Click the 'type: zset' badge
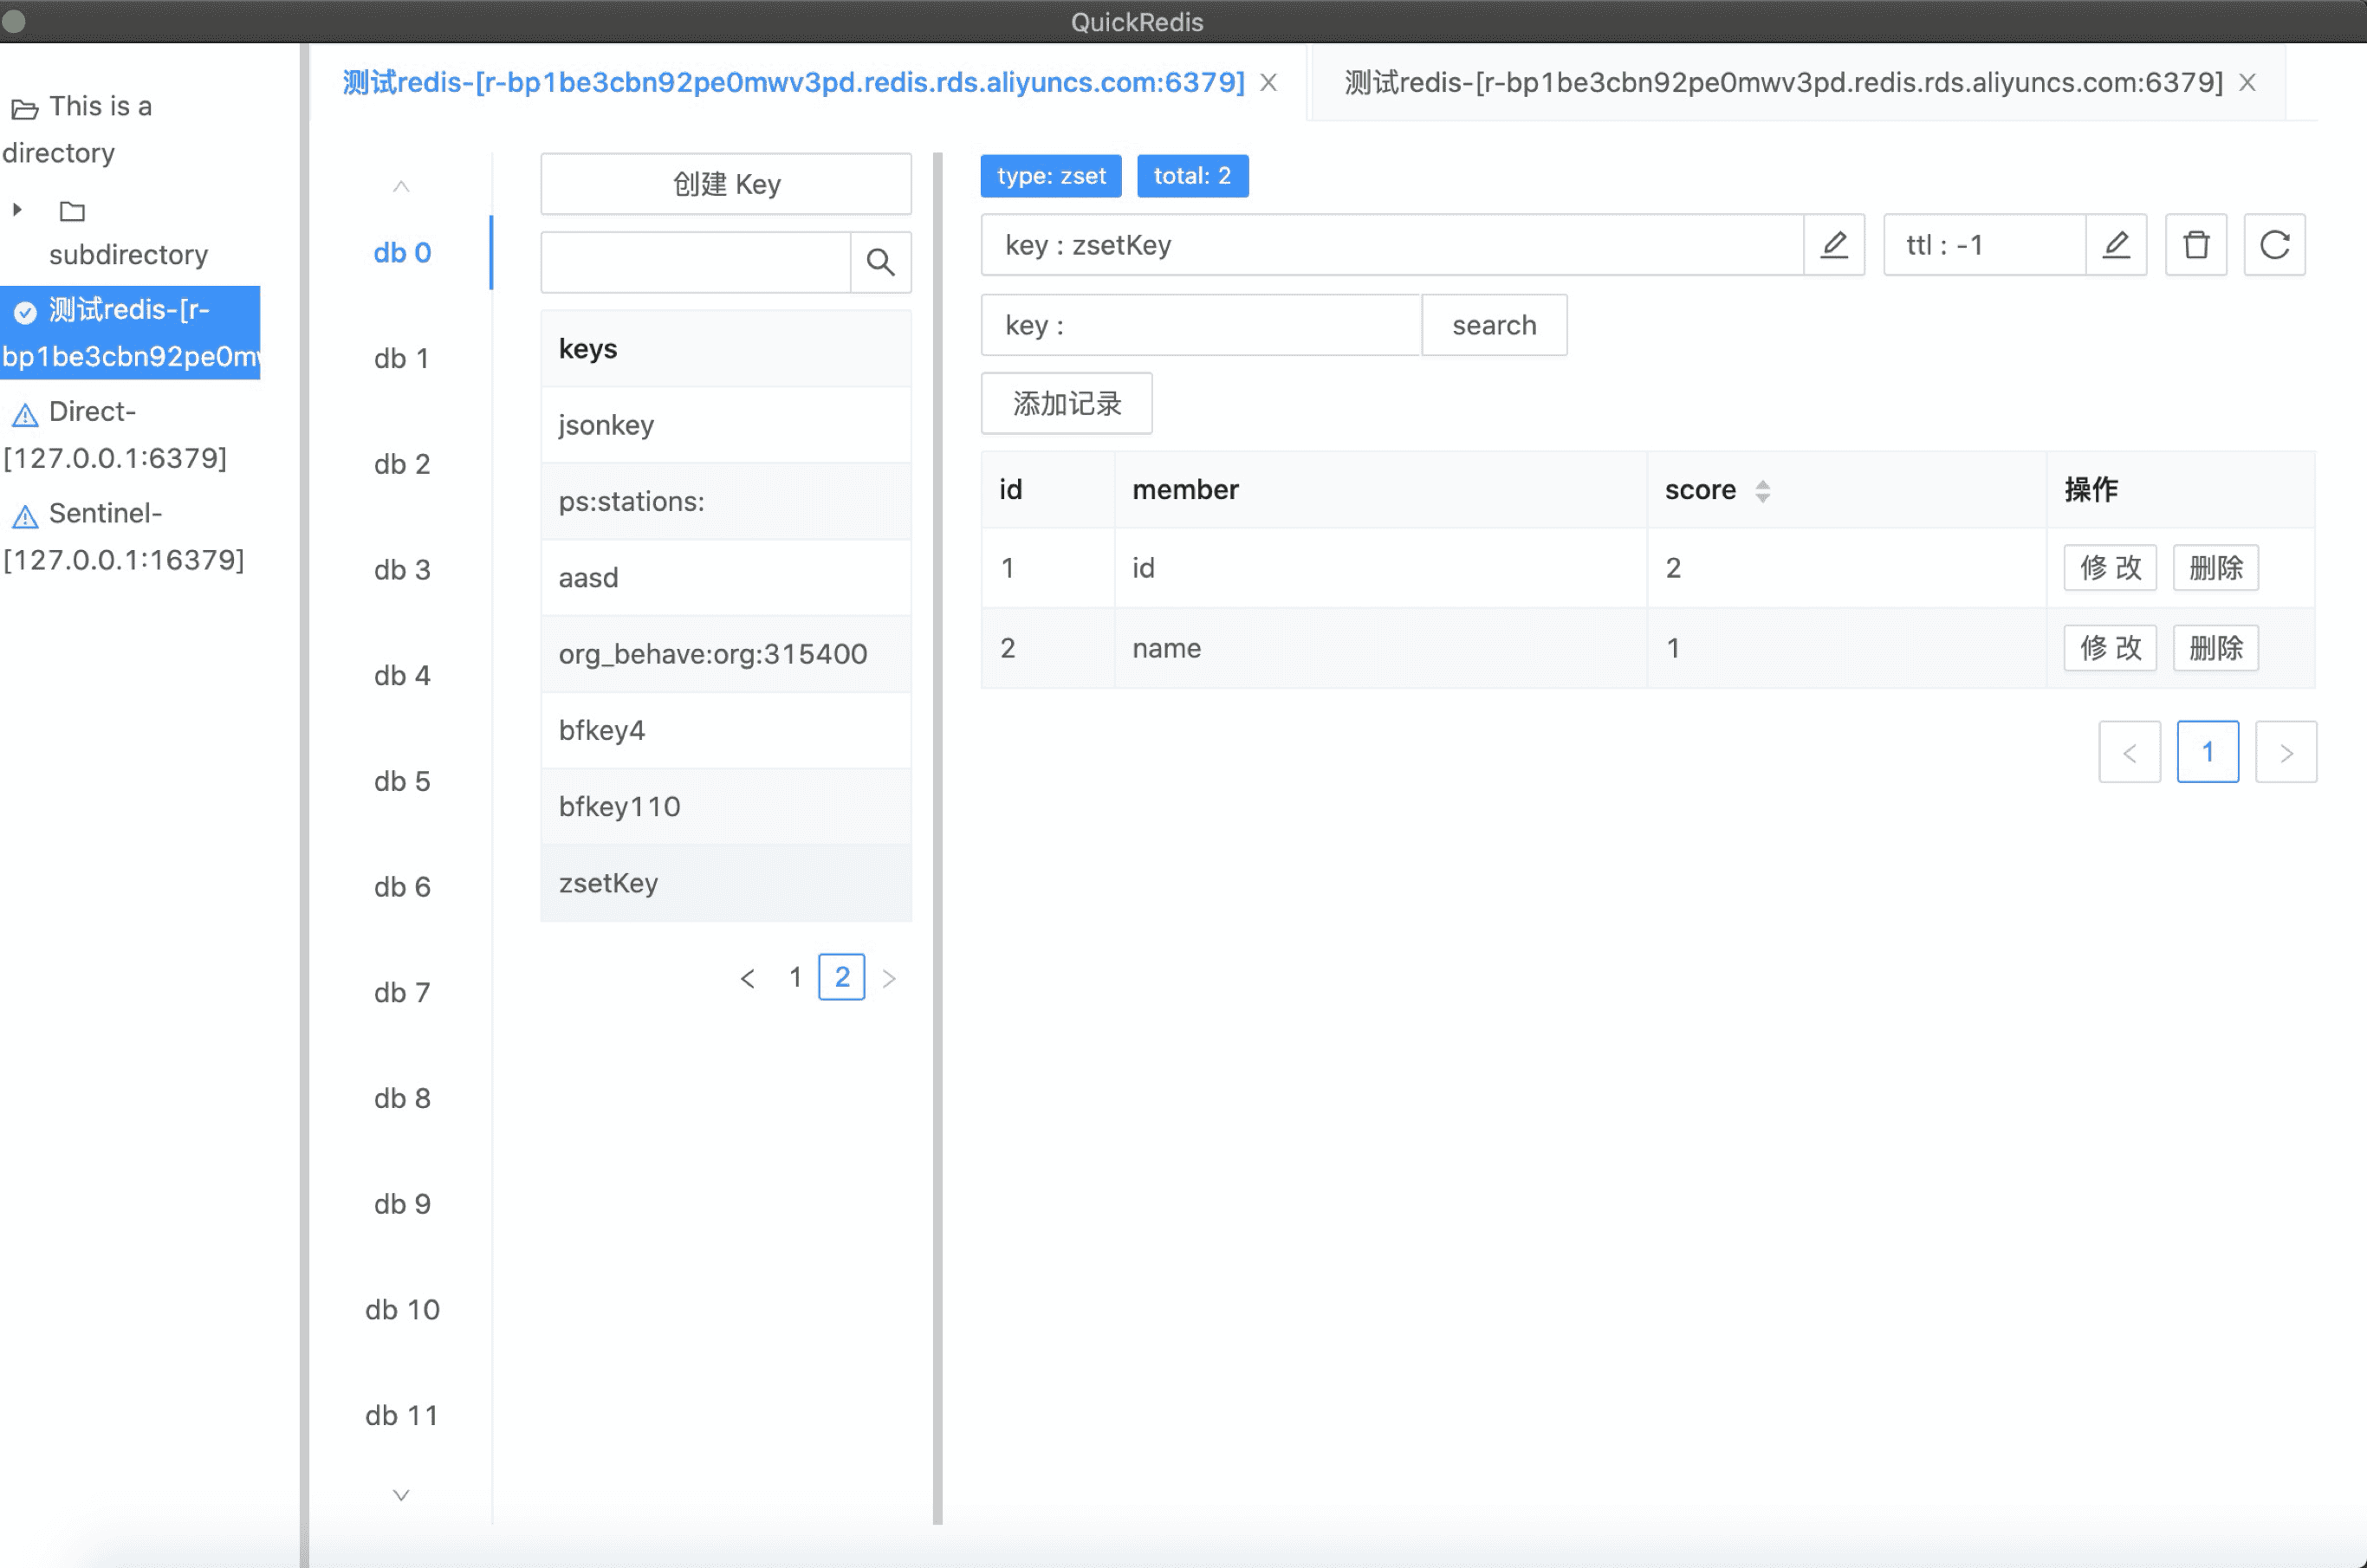The image size is (2367, 1568). [x=1050, y=176]
